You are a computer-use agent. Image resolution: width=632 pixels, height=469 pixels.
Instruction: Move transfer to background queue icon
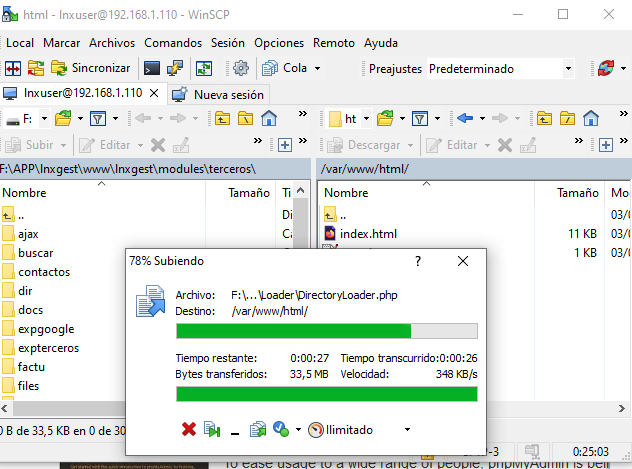coord(258,430)
